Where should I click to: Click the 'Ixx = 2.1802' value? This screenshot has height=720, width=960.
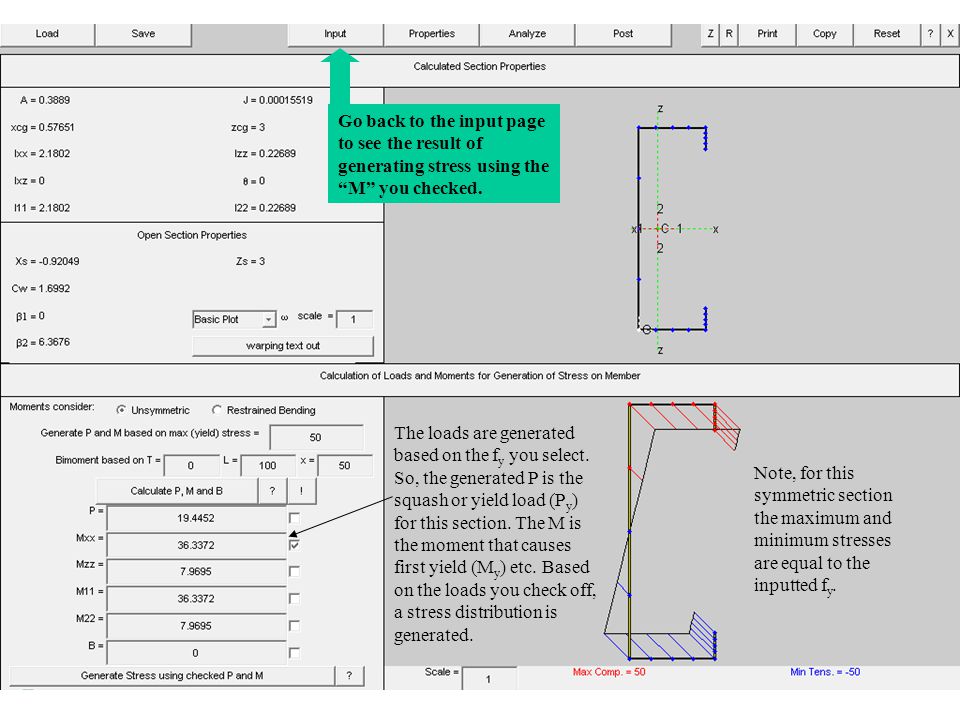(x=42, y=154)
